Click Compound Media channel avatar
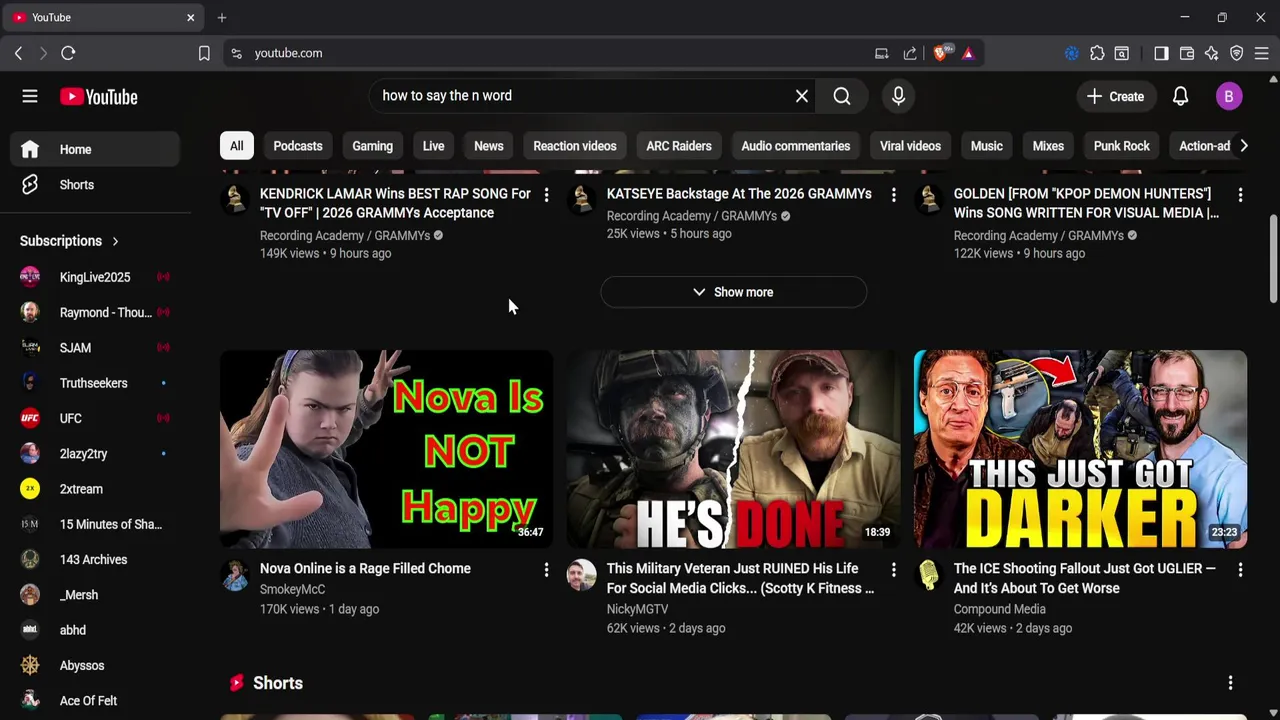The height and width of the screenshot is (720, 1280). tap(929, 575)
